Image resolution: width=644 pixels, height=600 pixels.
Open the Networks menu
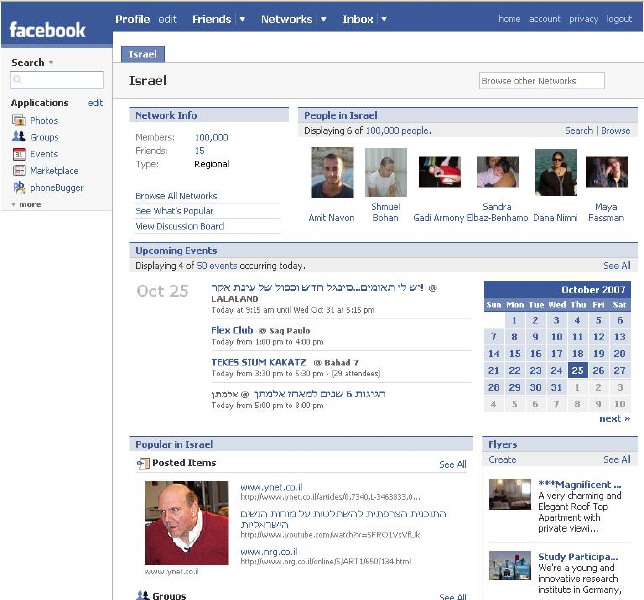click(287, 19)
